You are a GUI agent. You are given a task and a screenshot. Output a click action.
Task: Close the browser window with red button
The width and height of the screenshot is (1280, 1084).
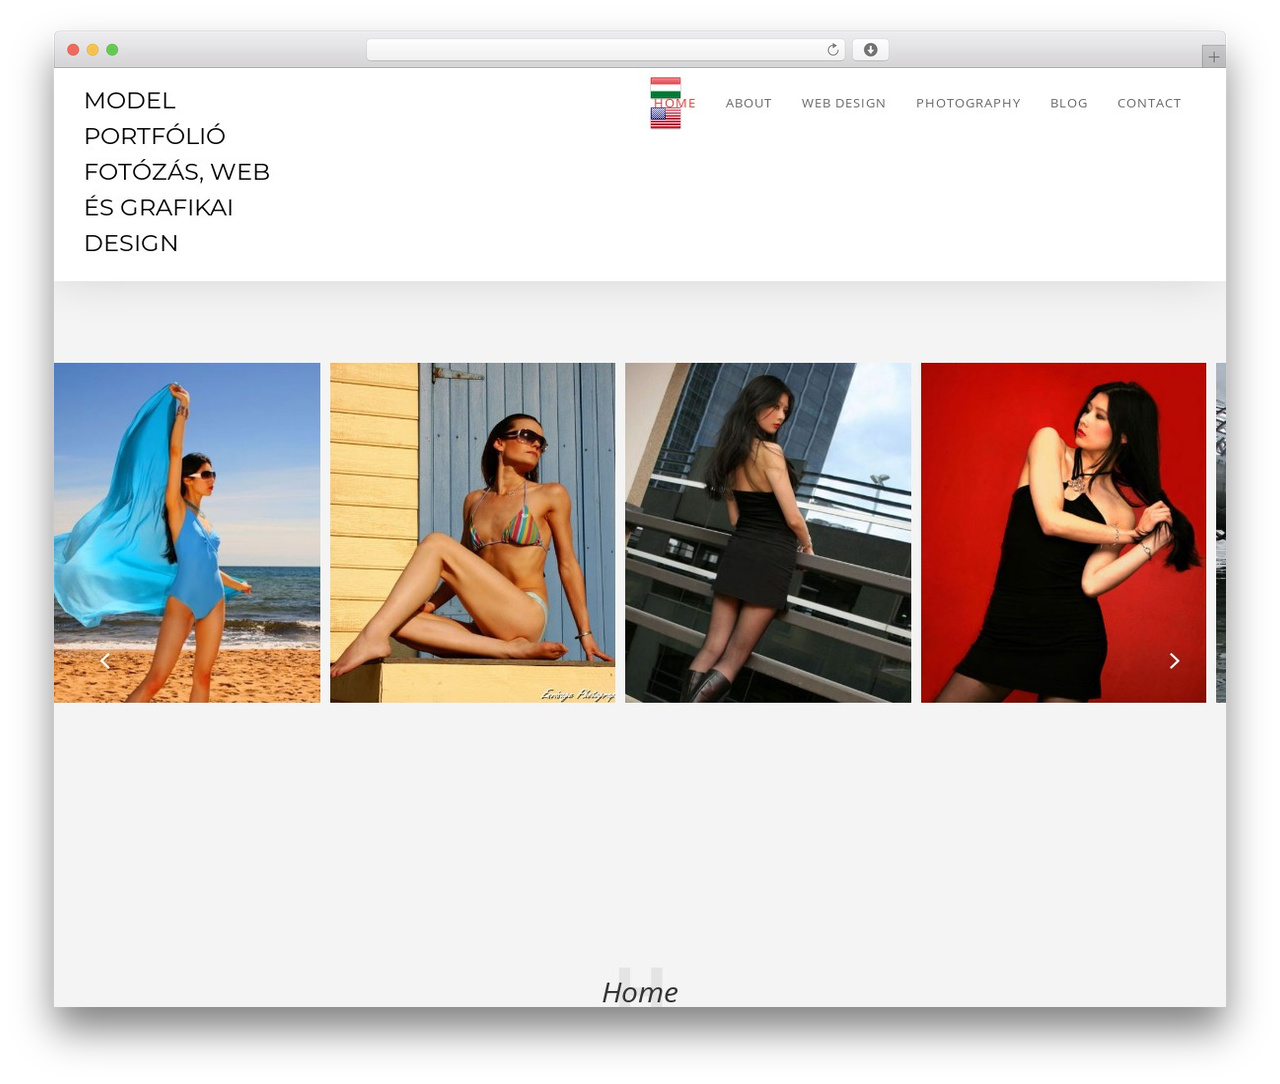click(73, 50)
